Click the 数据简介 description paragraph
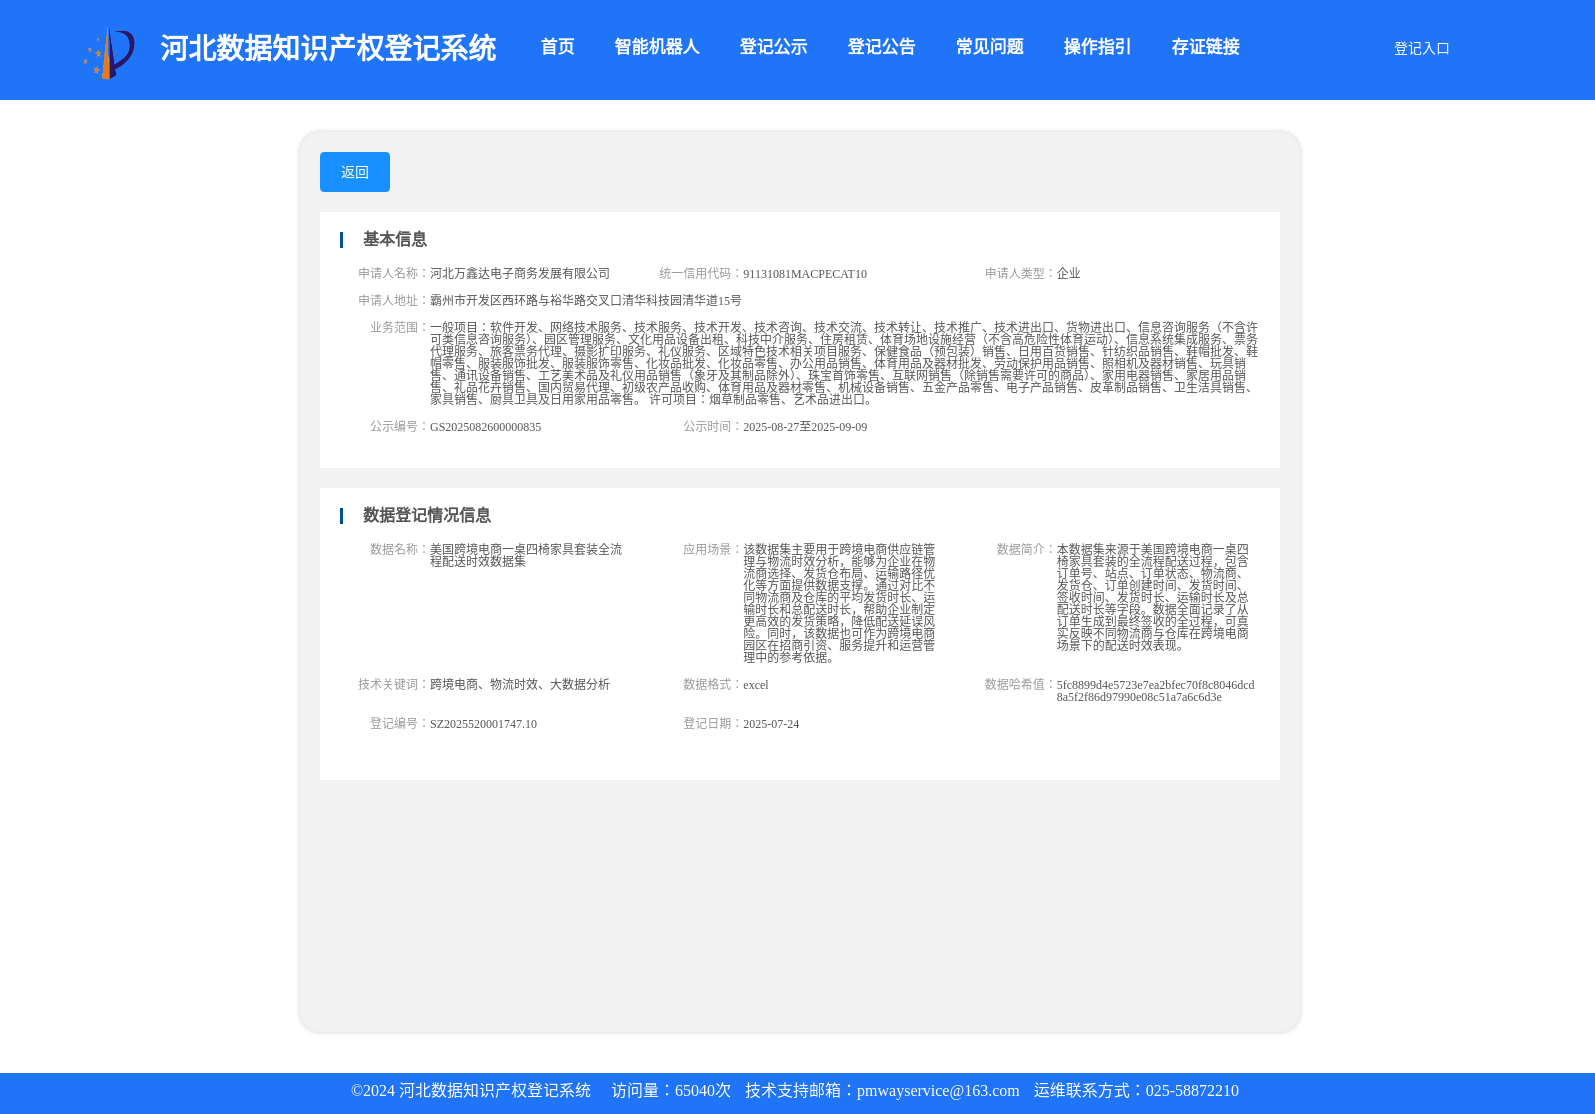1595x1114 pixels. coord(1152,597)
